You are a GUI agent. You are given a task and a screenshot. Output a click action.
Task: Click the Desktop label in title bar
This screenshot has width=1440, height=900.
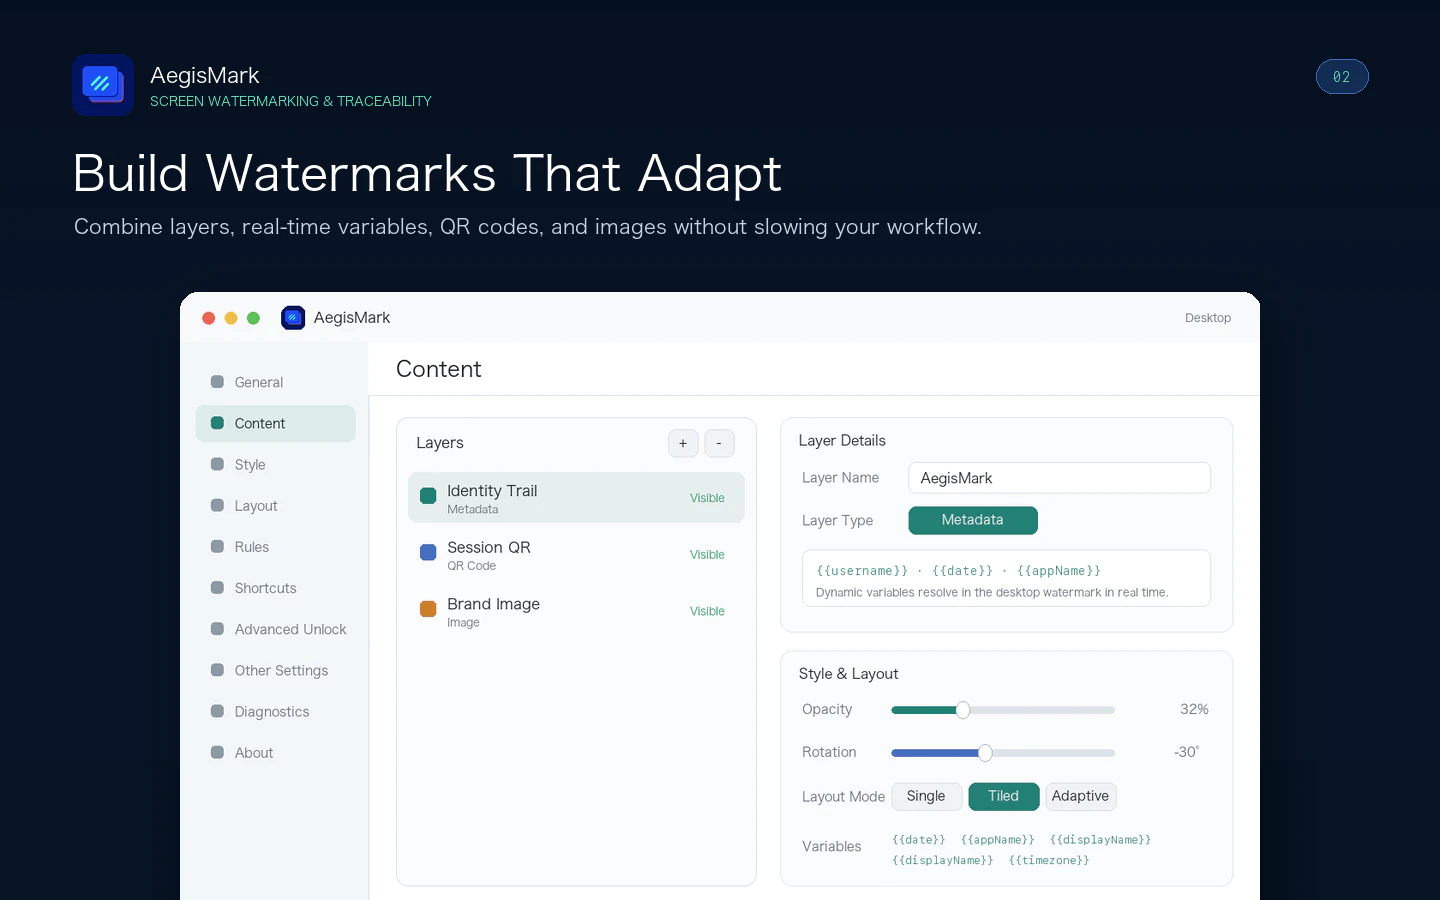coord(1208,318)
